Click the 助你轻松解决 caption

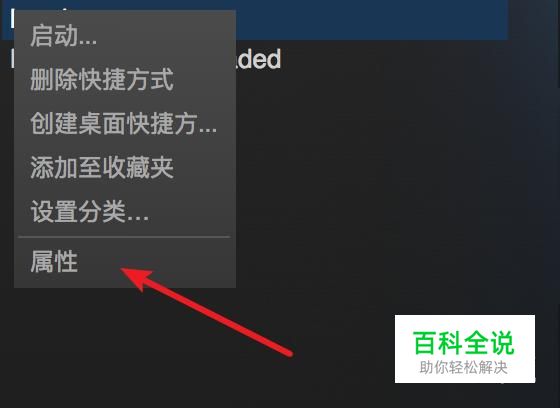point(464,367)
